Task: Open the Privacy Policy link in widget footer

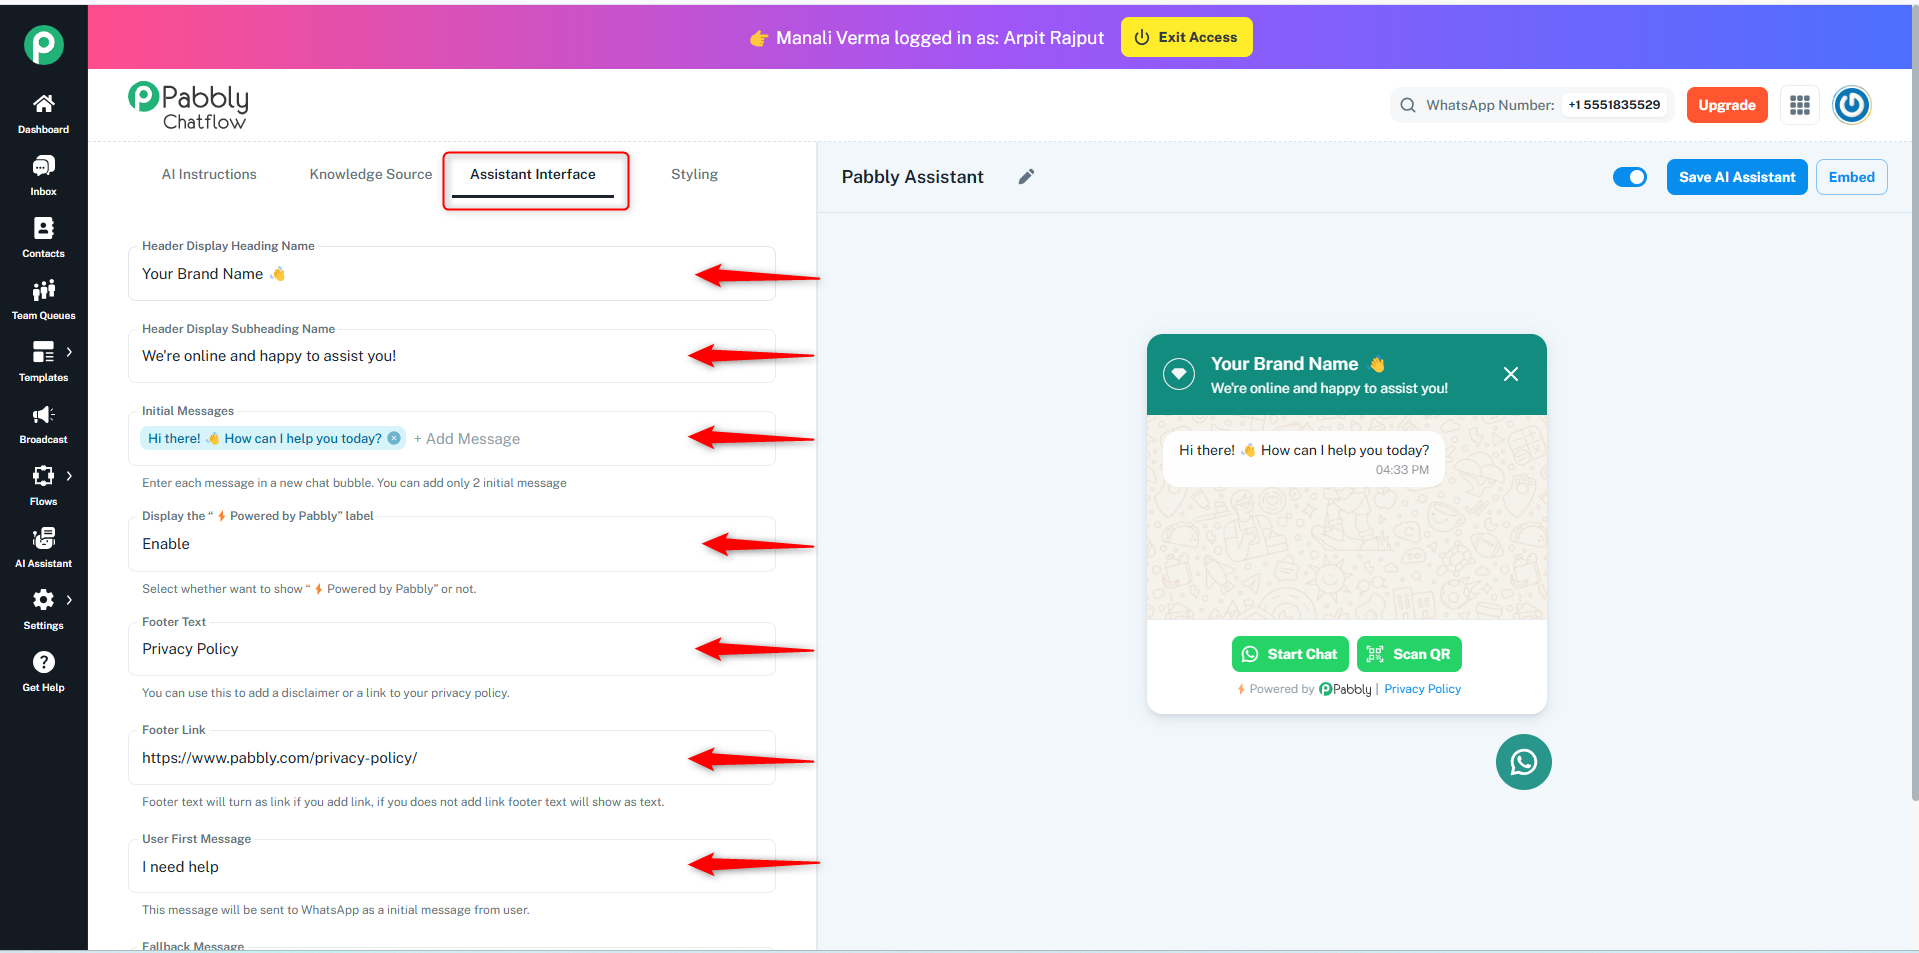Action: 1422,689
